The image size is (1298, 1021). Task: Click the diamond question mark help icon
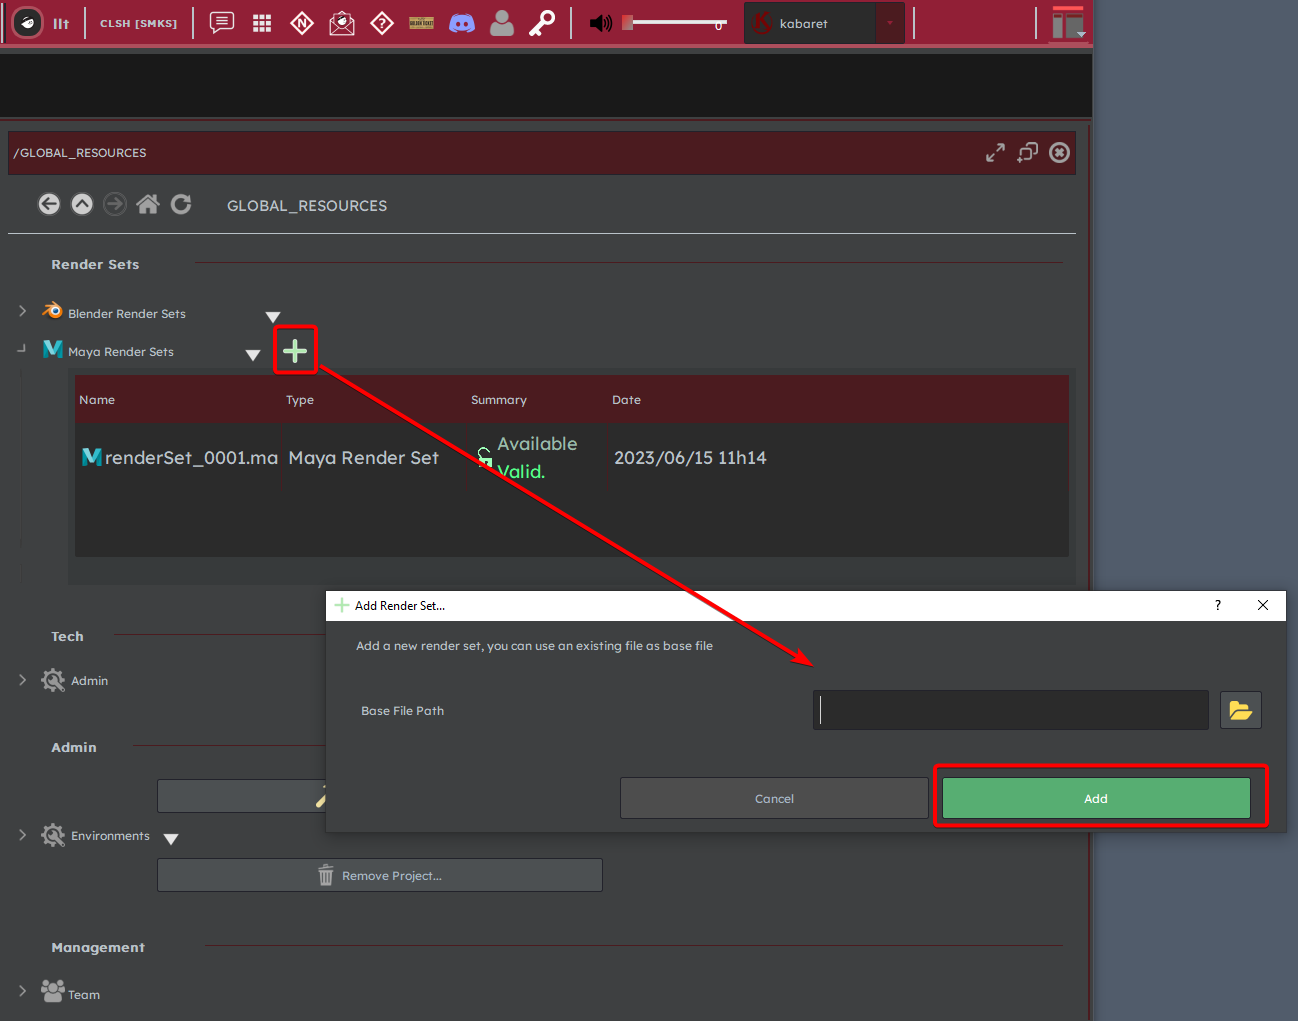(x=382, y=23)
